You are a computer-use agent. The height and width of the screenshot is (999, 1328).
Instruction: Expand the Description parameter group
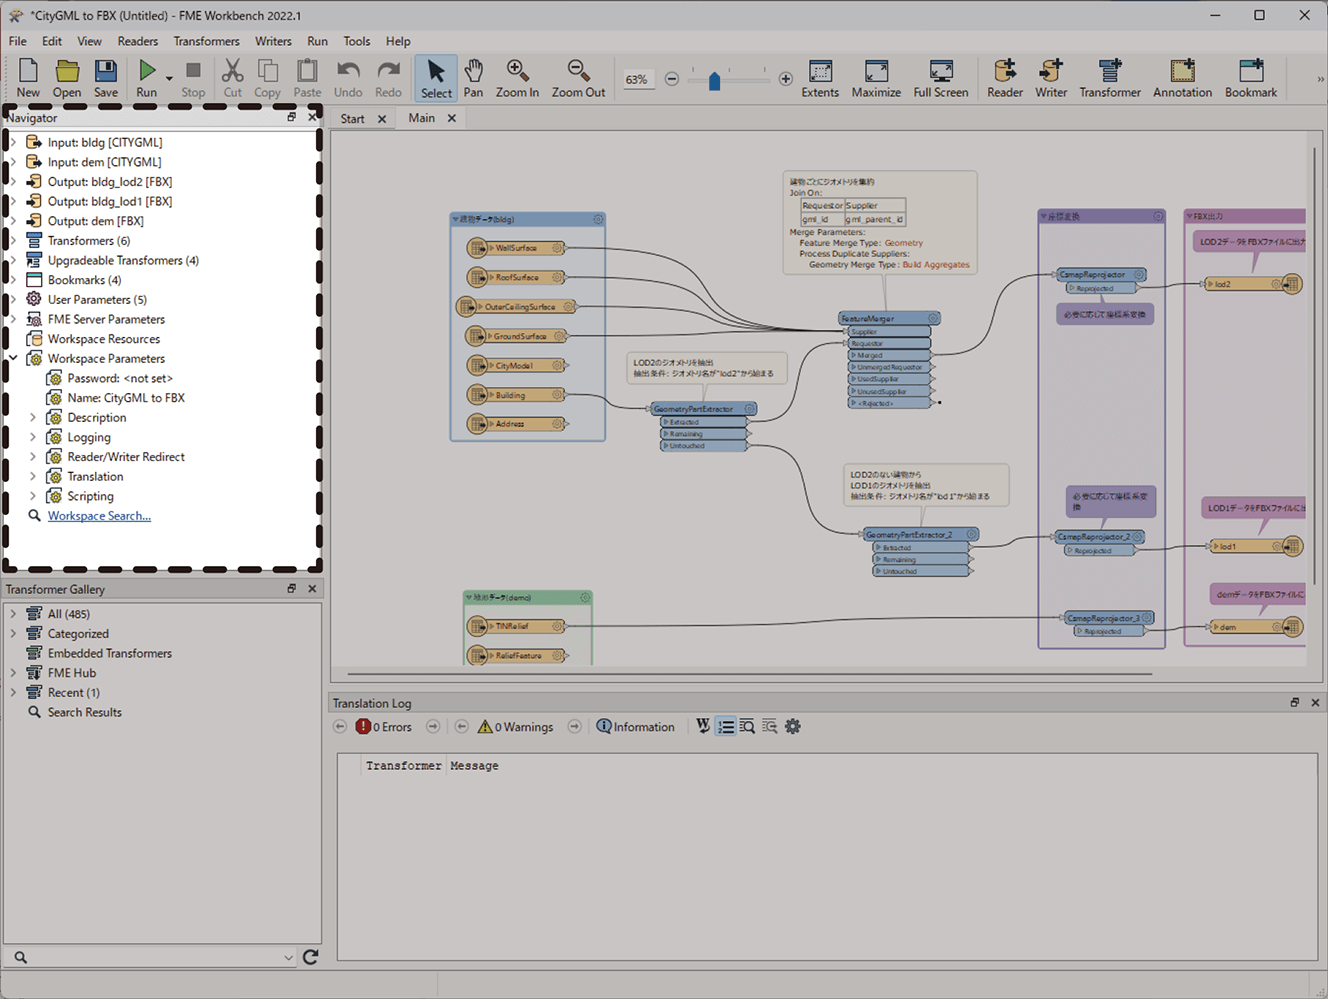[x=33, y=417]
